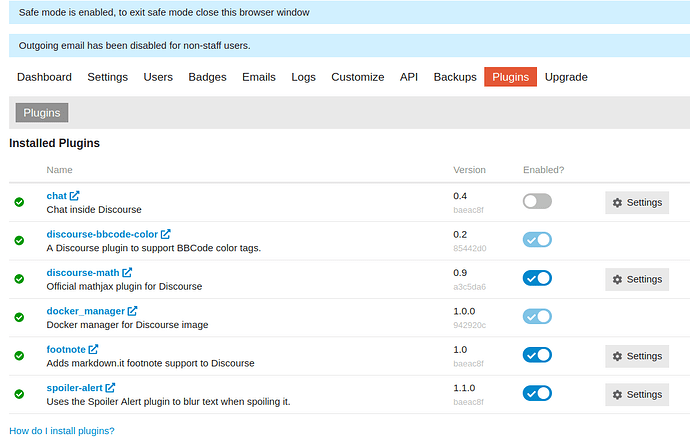Screen dimensions: 690x440
Task: Click 'Official mathjax plugin for Discourse' text
Action: point(125,286)
